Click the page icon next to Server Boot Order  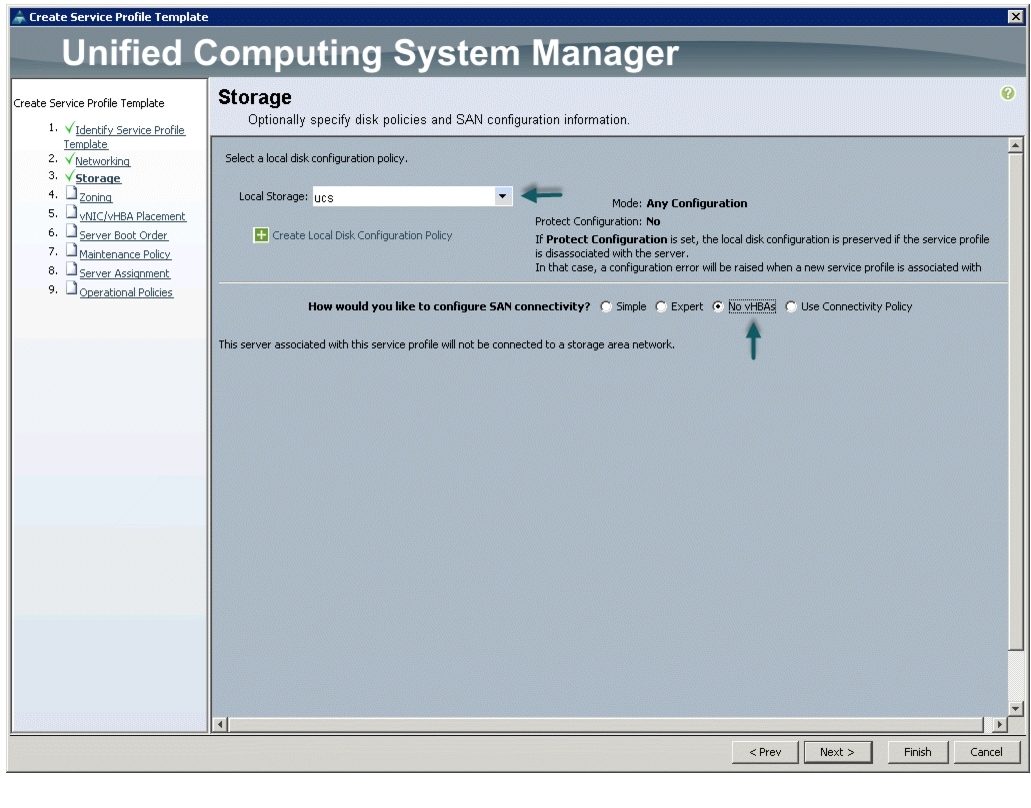[72, 233]
